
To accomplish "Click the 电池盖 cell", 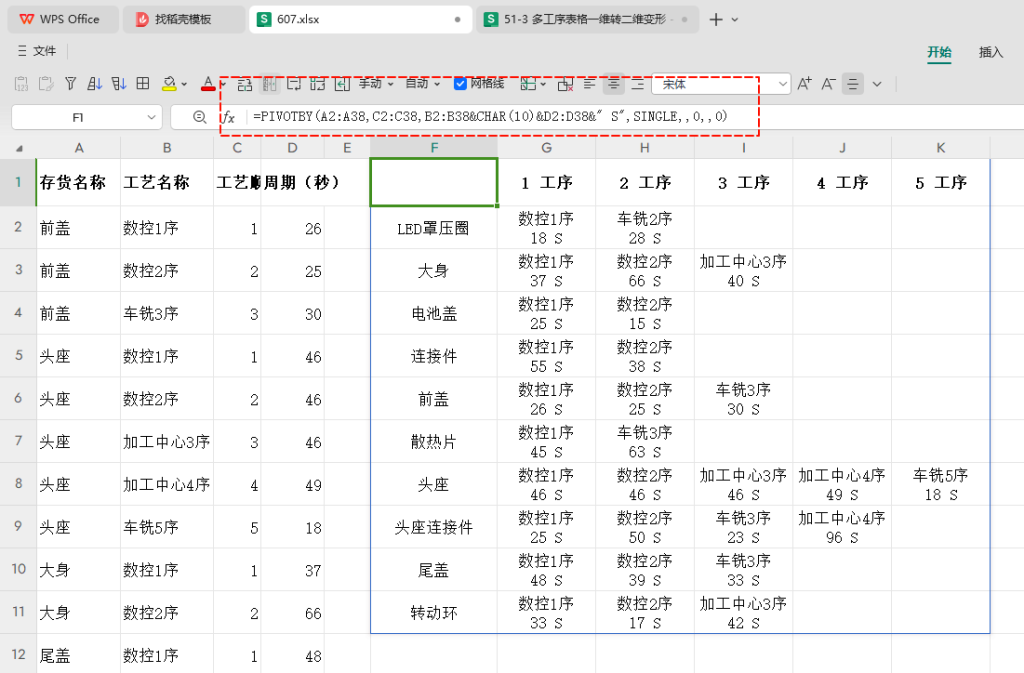I will pos(434,313).
